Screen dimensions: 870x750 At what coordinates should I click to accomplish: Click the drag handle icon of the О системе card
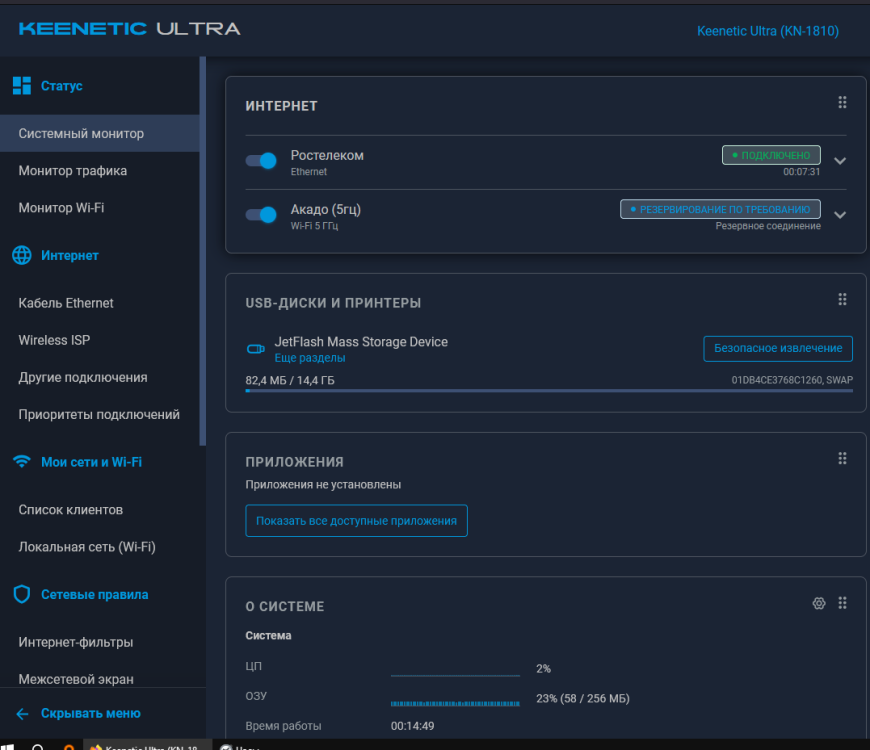pyautogui.click(x=842, y=603)
